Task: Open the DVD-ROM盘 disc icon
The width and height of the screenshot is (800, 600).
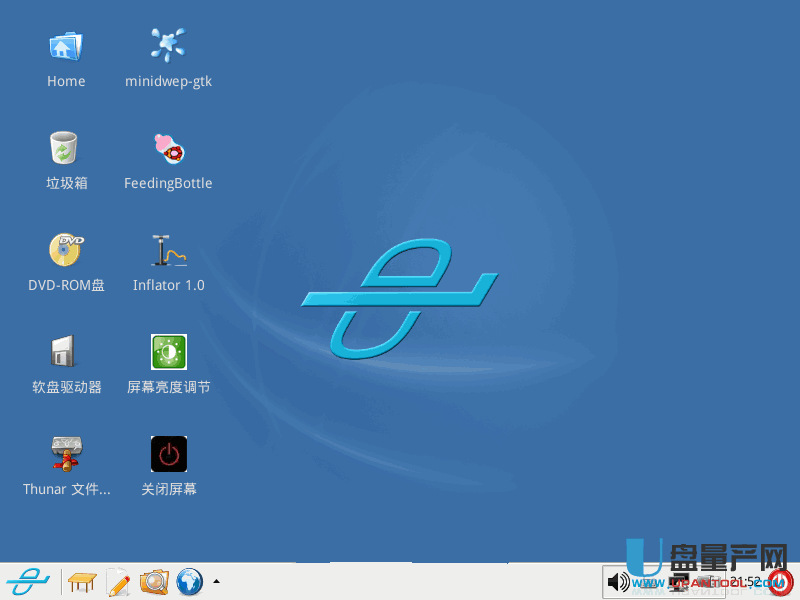Action: click(66, 250)
